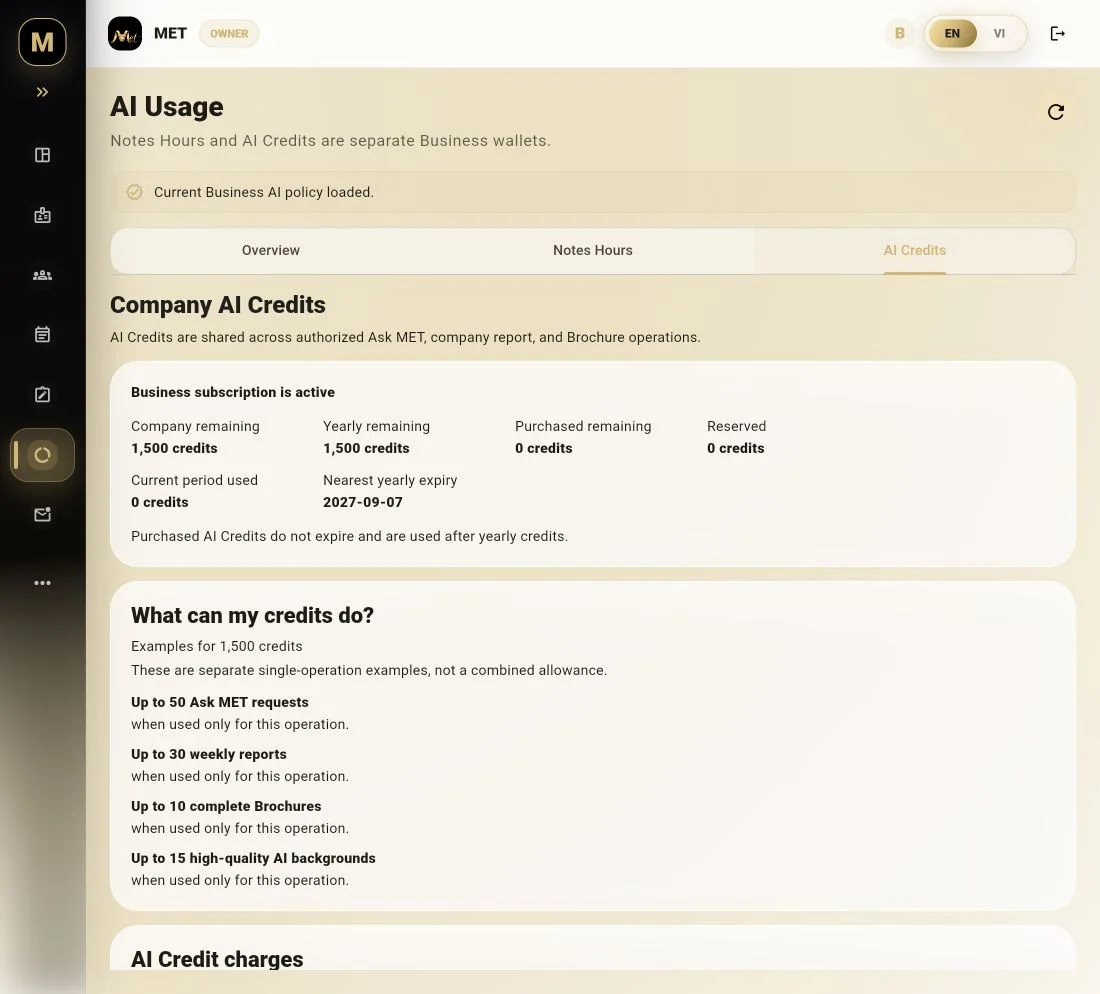Open the calendar icon in sidebar

(42, 335)
